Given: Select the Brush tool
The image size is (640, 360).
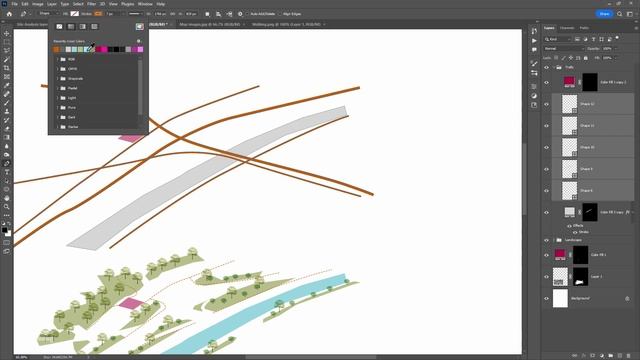Looking at the screenshot, I should (x=7, y=102).
